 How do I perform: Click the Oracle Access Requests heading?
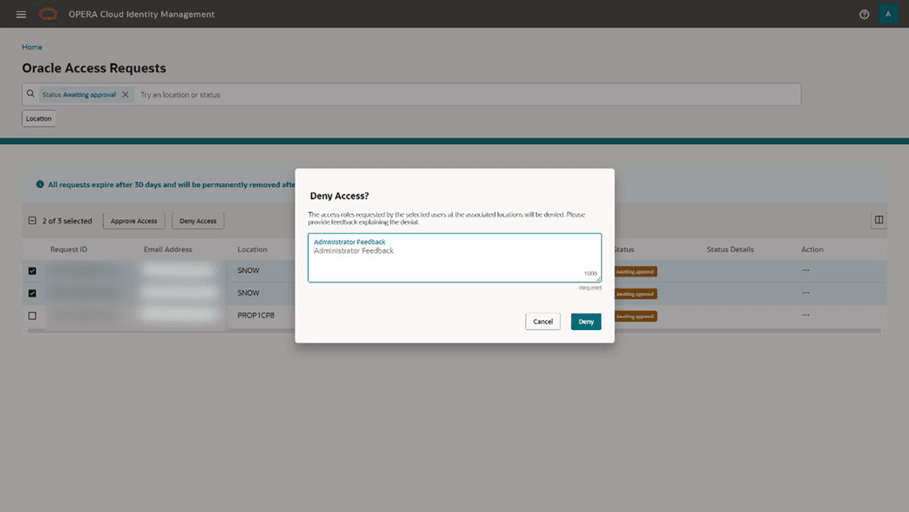94,68
